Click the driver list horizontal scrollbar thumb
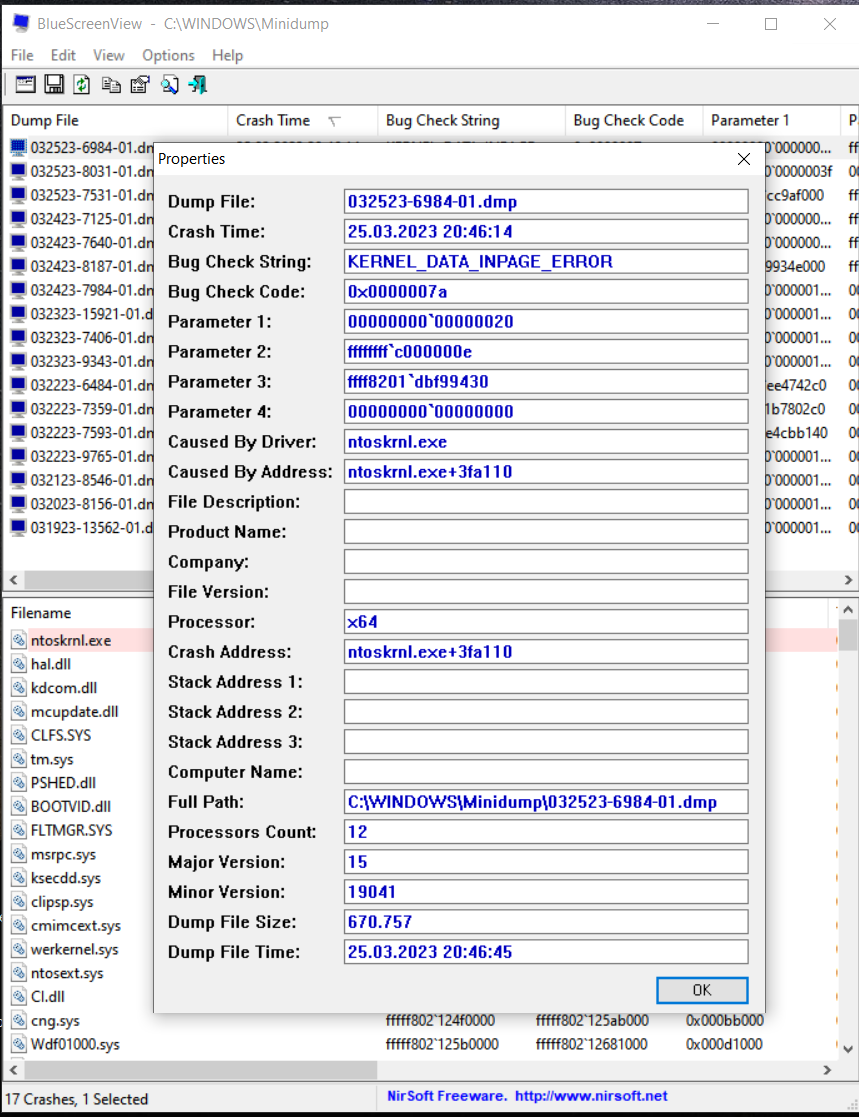859x1117 pixels. (200, 1070)
